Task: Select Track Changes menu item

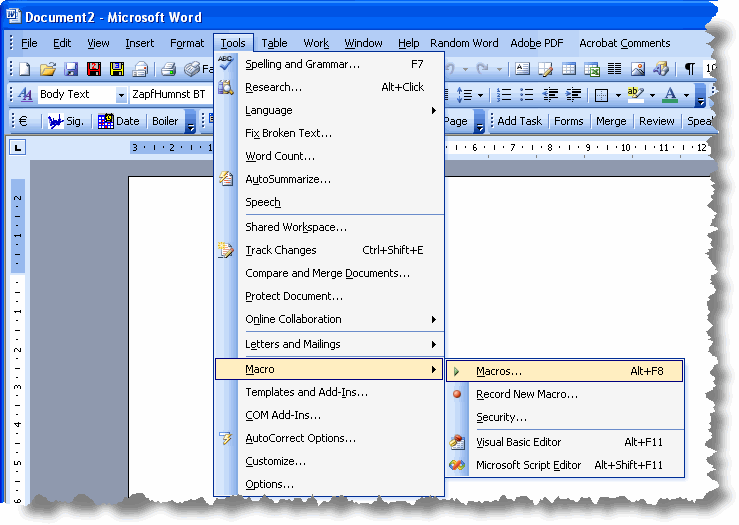Action: (329, 250)
